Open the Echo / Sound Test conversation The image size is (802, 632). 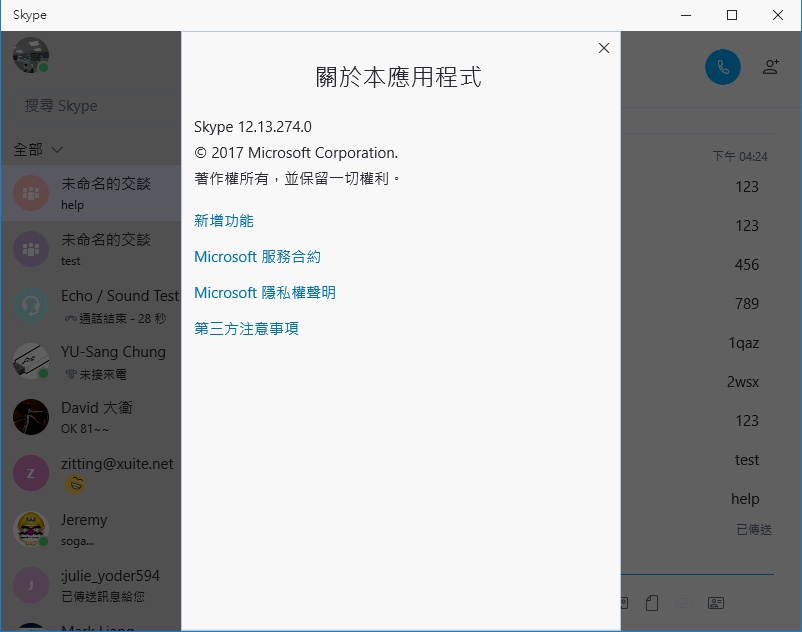pos(91,305)
